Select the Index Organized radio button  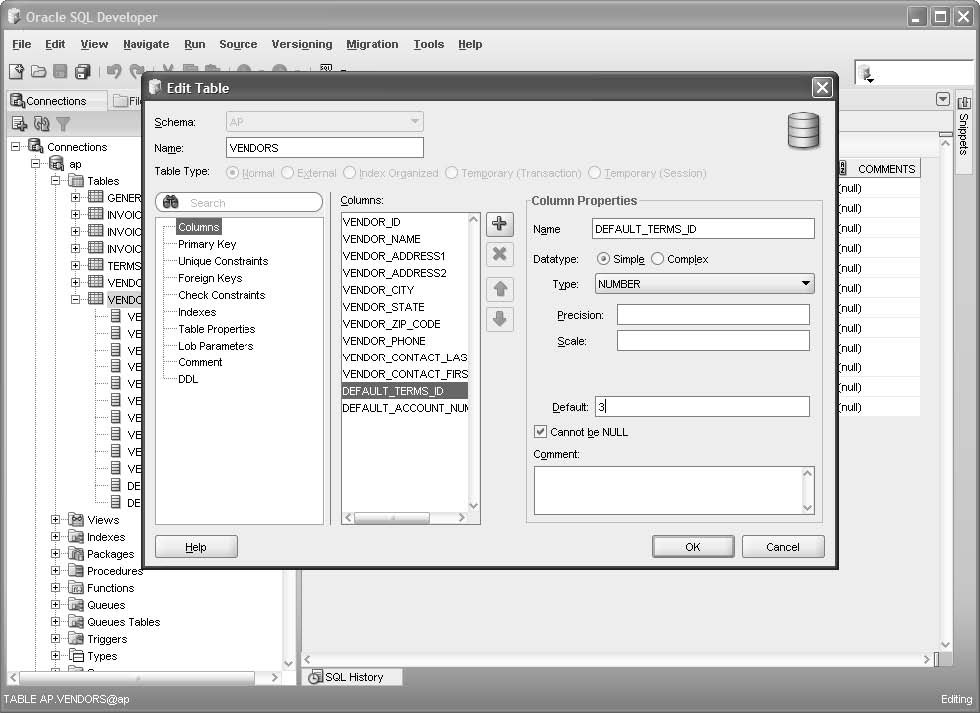349,172
